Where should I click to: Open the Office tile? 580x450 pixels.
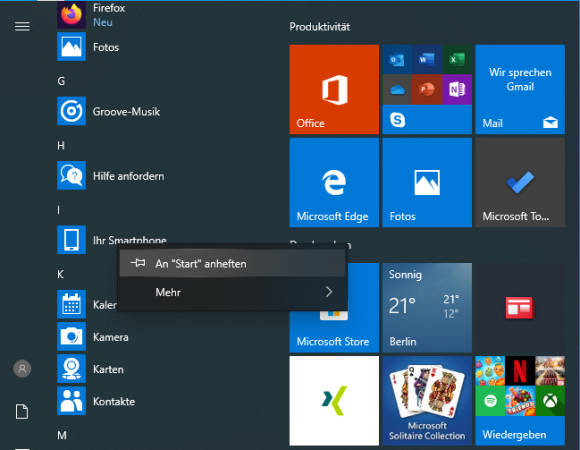pos(334,89)
